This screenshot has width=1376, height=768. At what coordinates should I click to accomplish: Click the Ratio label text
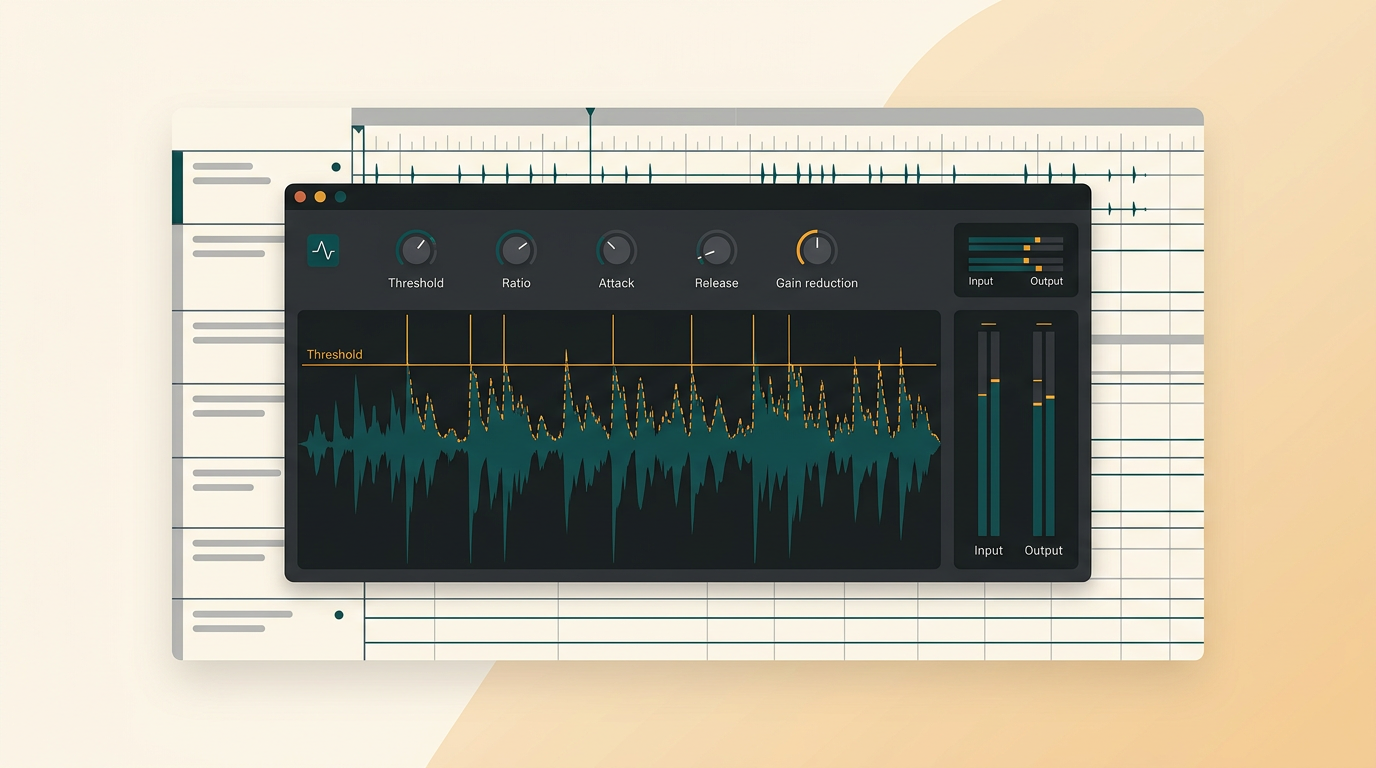516,283
